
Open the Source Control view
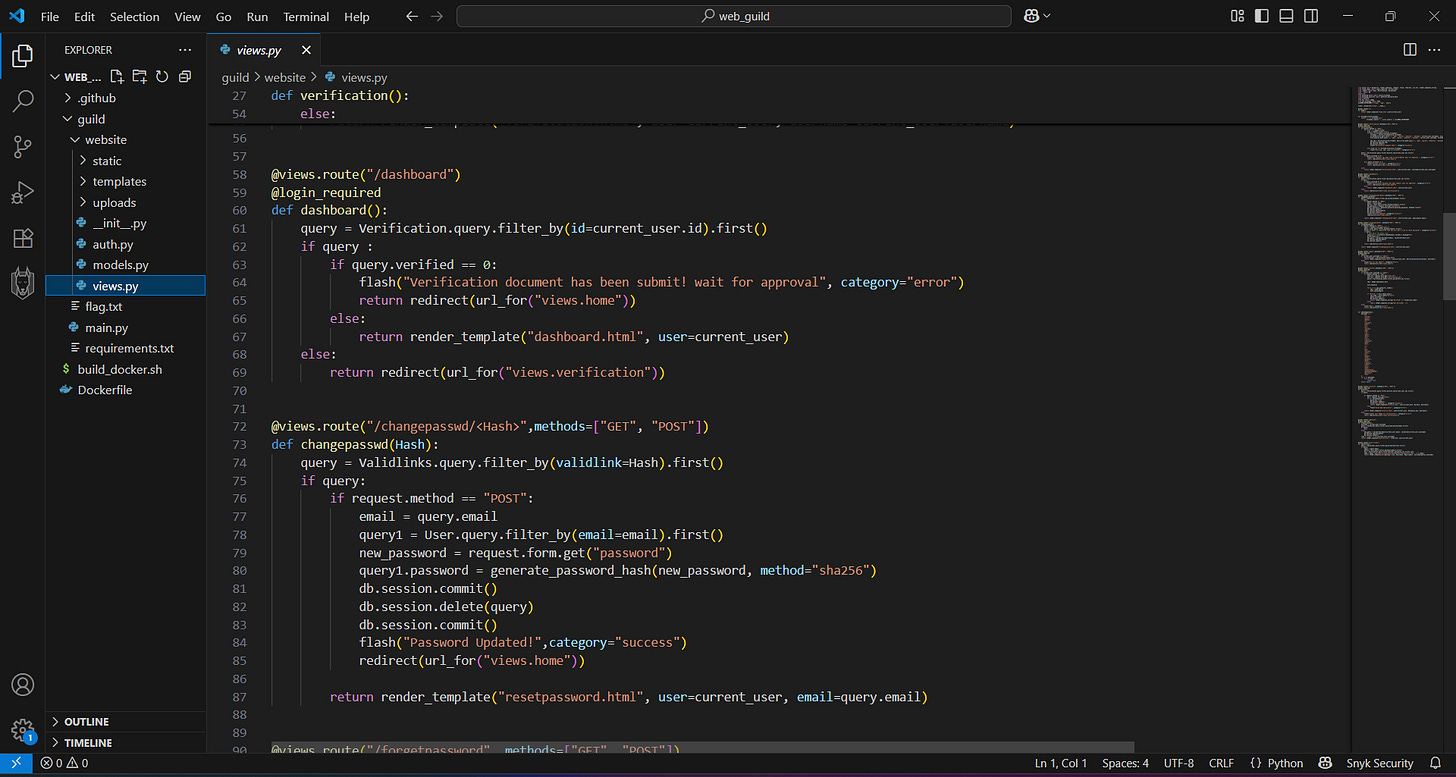pyautogui.click(x=22, y=147)
